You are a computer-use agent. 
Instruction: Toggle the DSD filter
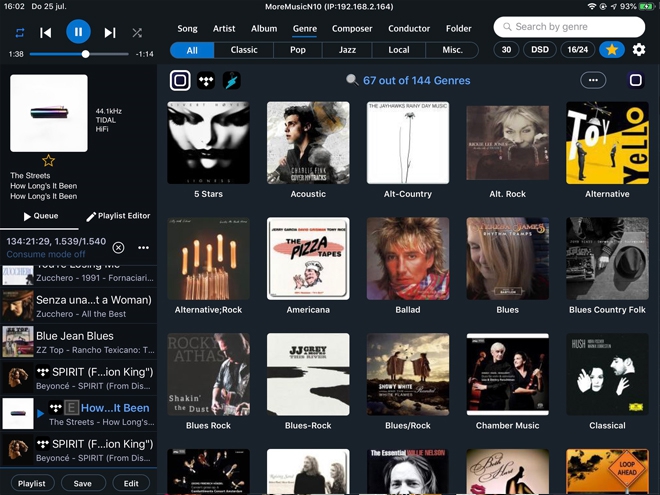pyautogui.click(x=540, y=50)
